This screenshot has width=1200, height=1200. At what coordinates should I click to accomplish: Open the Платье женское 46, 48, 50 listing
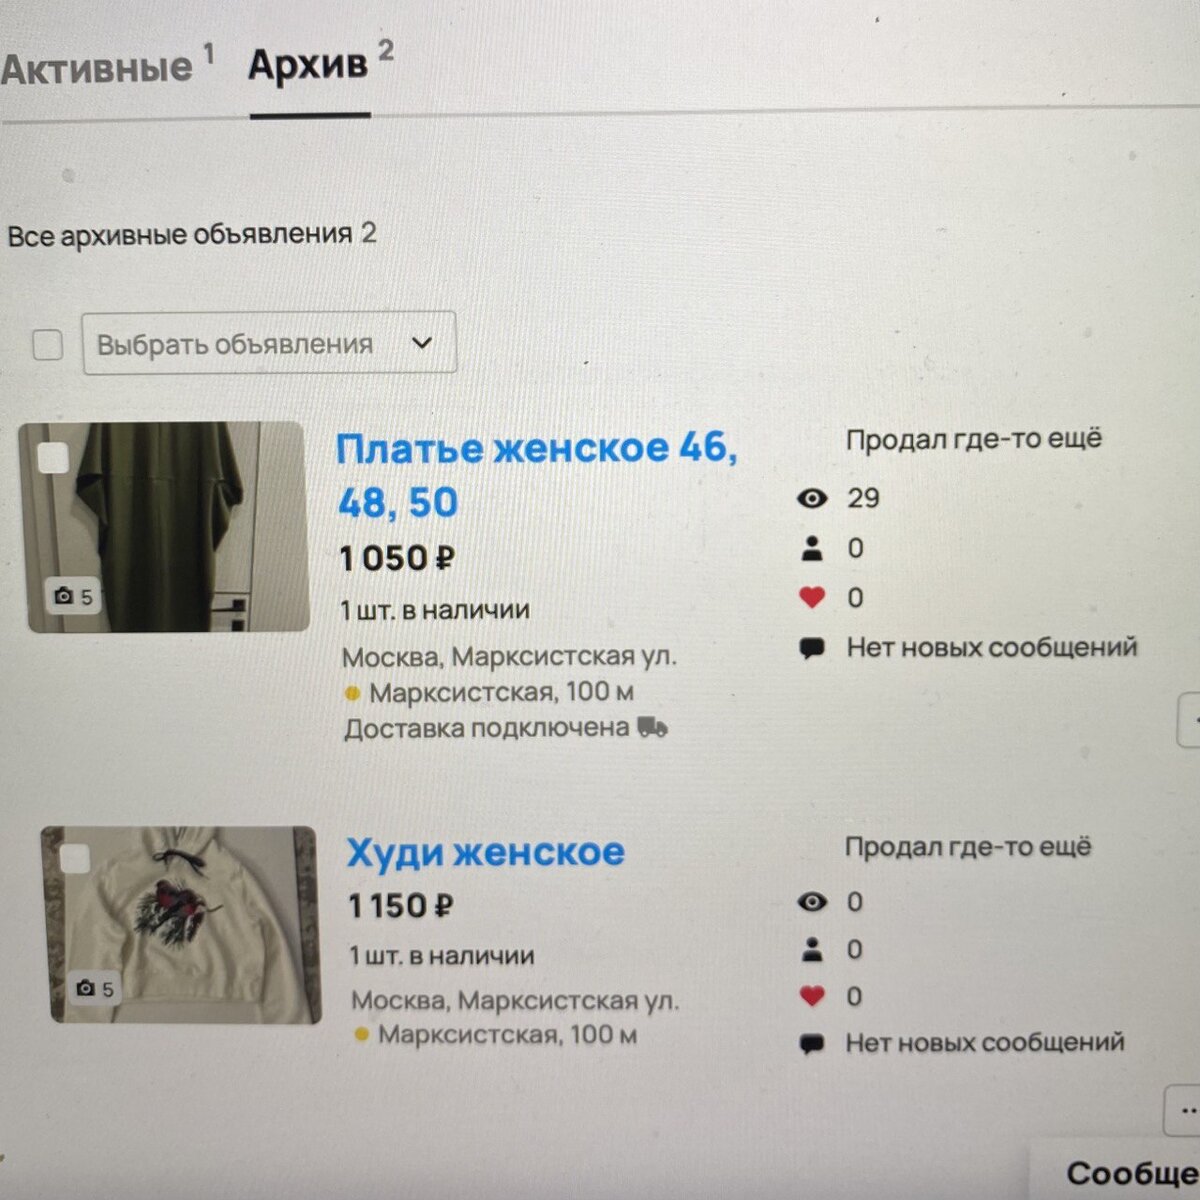[x=537, y=475]
